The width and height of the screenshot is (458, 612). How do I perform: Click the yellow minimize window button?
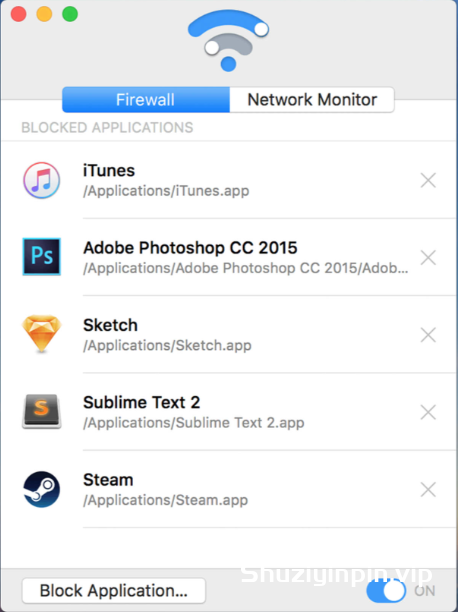44,14
